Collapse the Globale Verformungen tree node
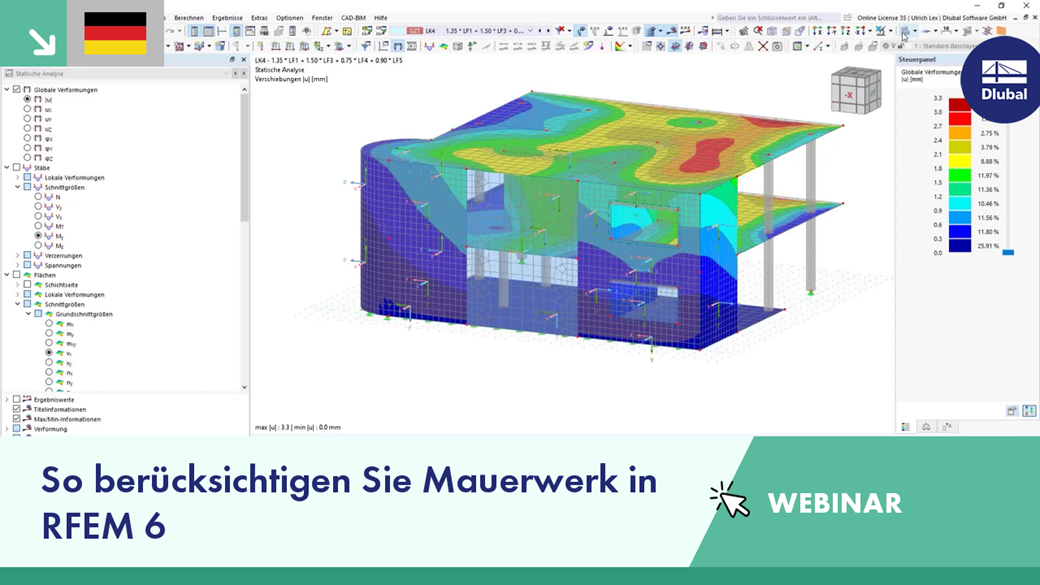1040x585 pixels. pos(7,90)
